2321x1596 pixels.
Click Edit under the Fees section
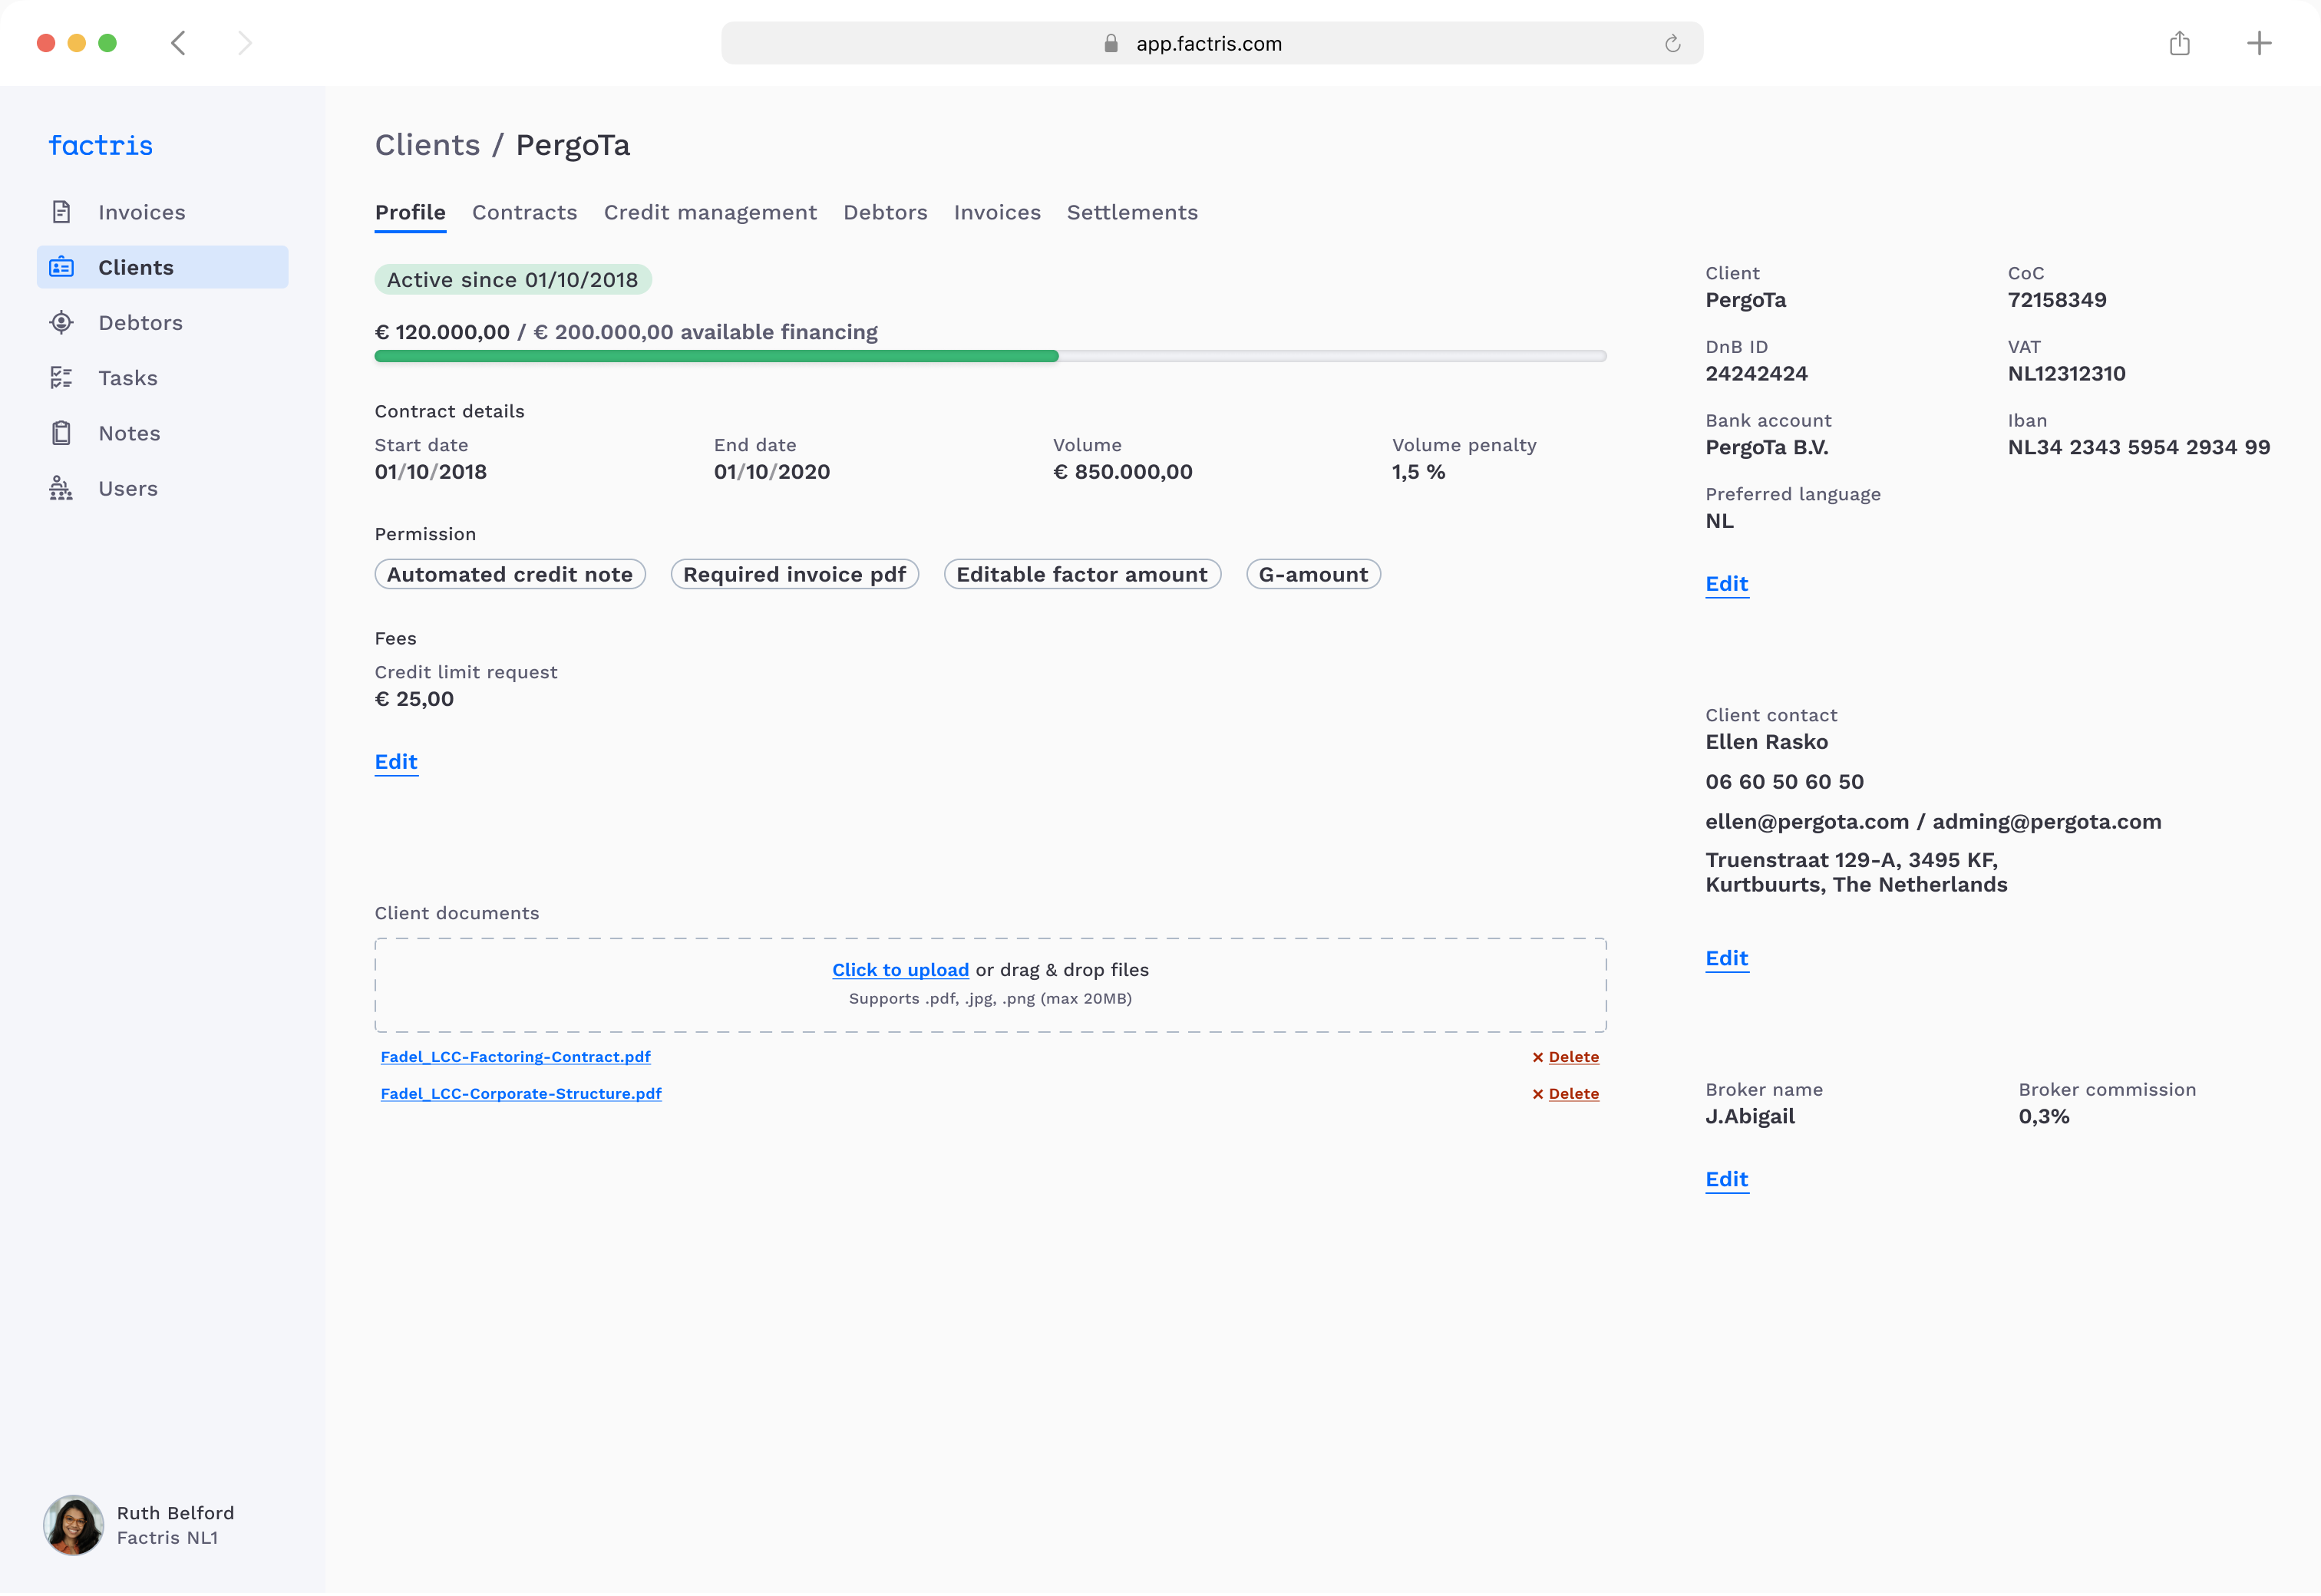coord(395,761)
